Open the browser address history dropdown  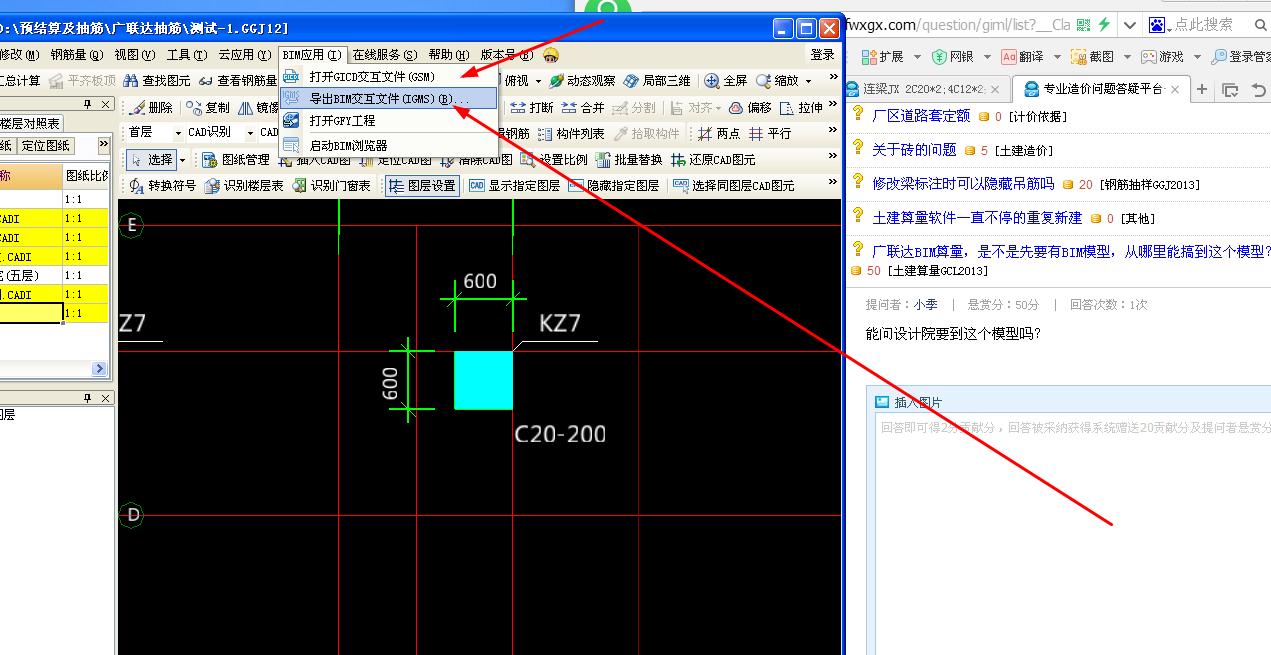pos(1129,25)
